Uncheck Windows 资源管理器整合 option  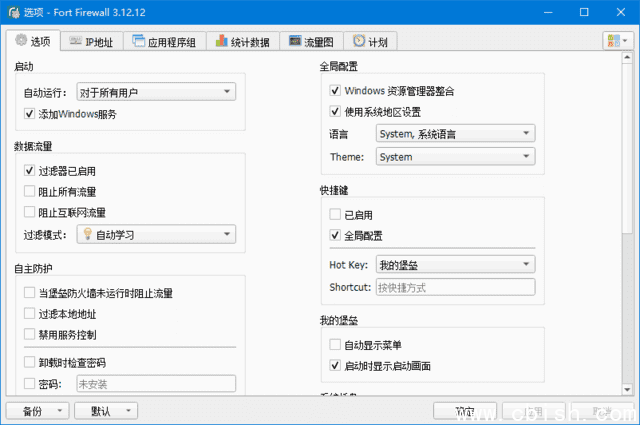335,91
